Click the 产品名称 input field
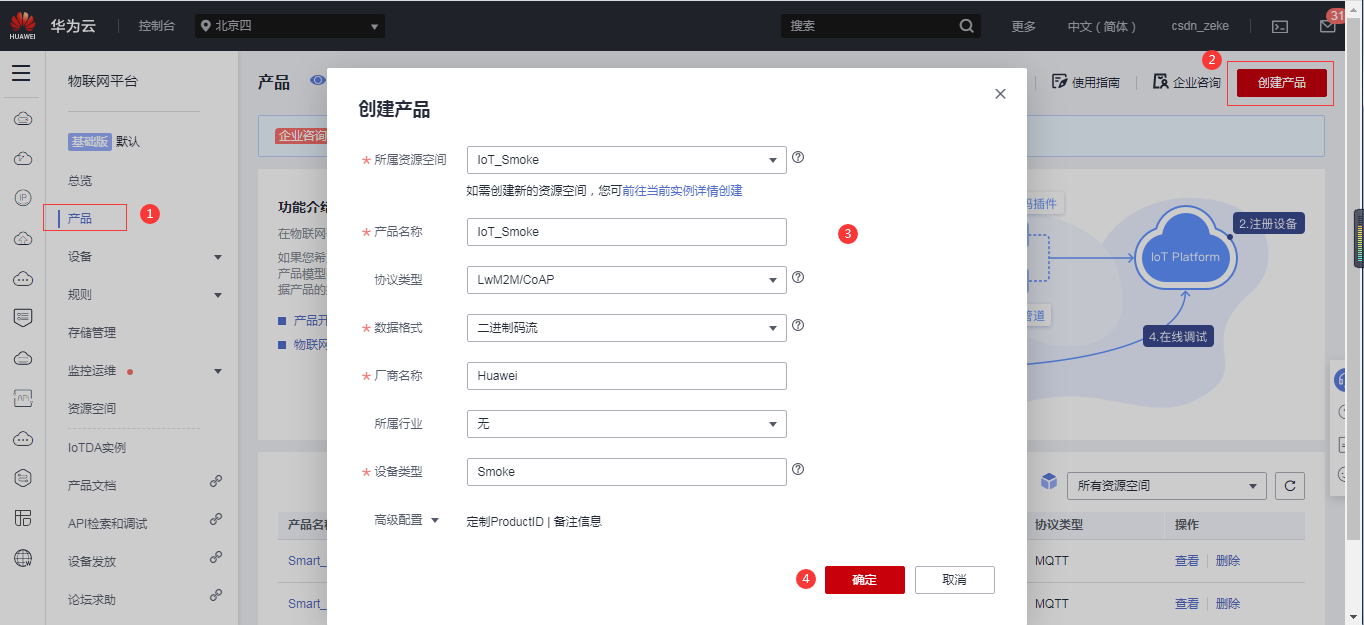This screenshot has width=1364, height=625. click(627, 232)
